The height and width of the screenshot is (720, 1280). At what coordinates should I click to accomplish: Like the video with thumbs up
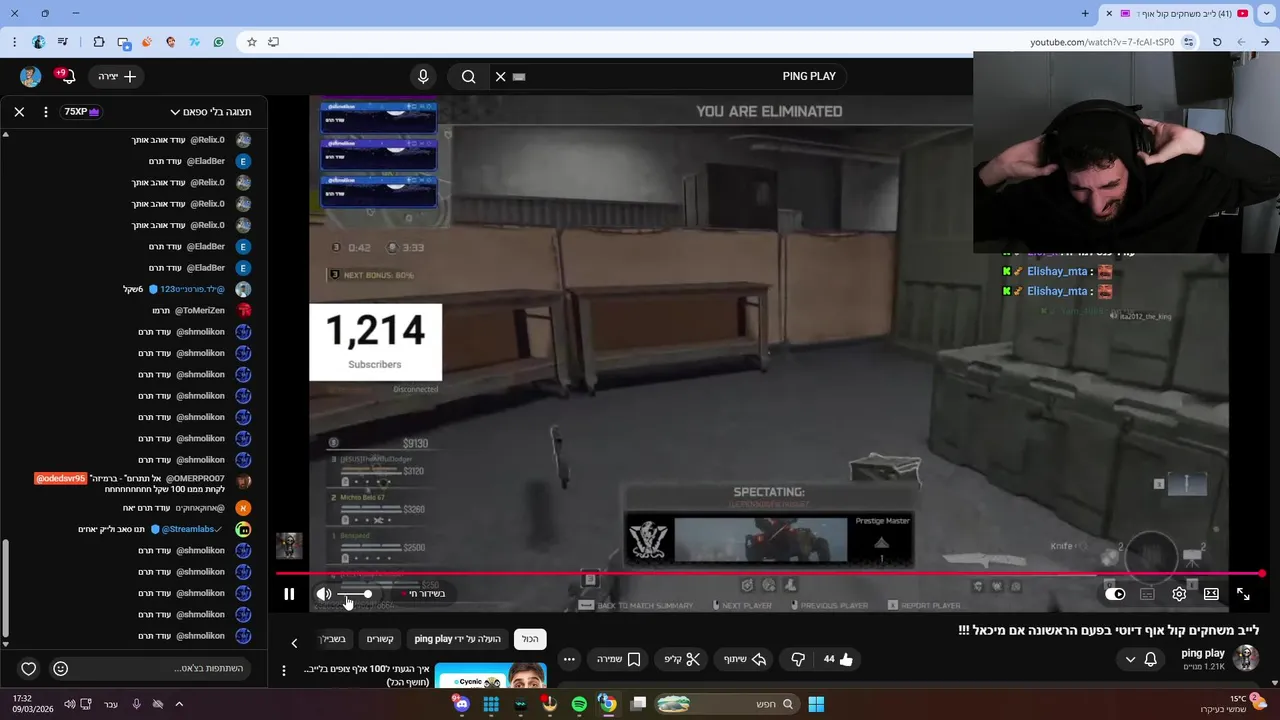(x=837, y=659)
